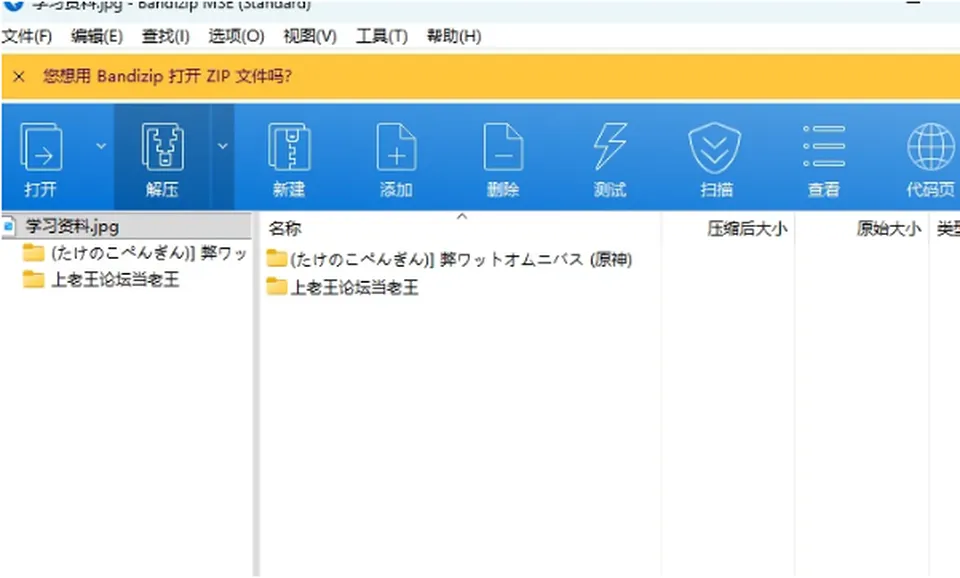Viewport: 960px width, 578px height.
Task: Click the Test (测试) lightning icon
Action: click(610, 146)
